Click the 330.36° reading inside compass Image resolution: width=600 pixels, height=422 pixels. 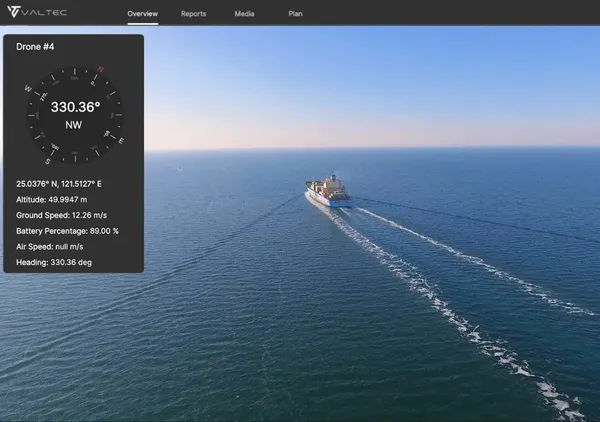75,107
